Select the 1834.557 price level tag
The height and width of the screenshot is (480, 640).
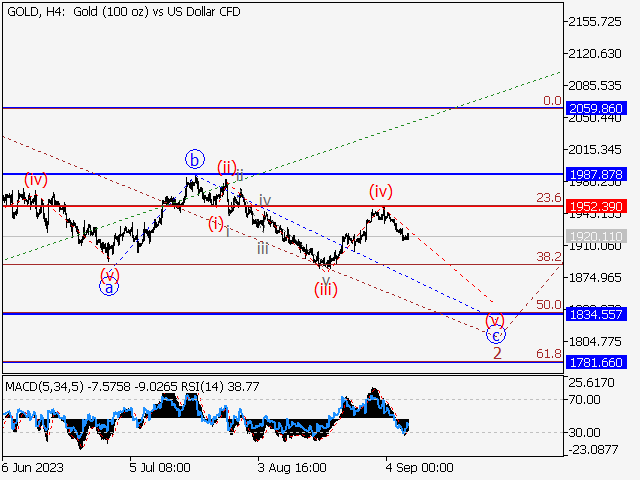595,314
